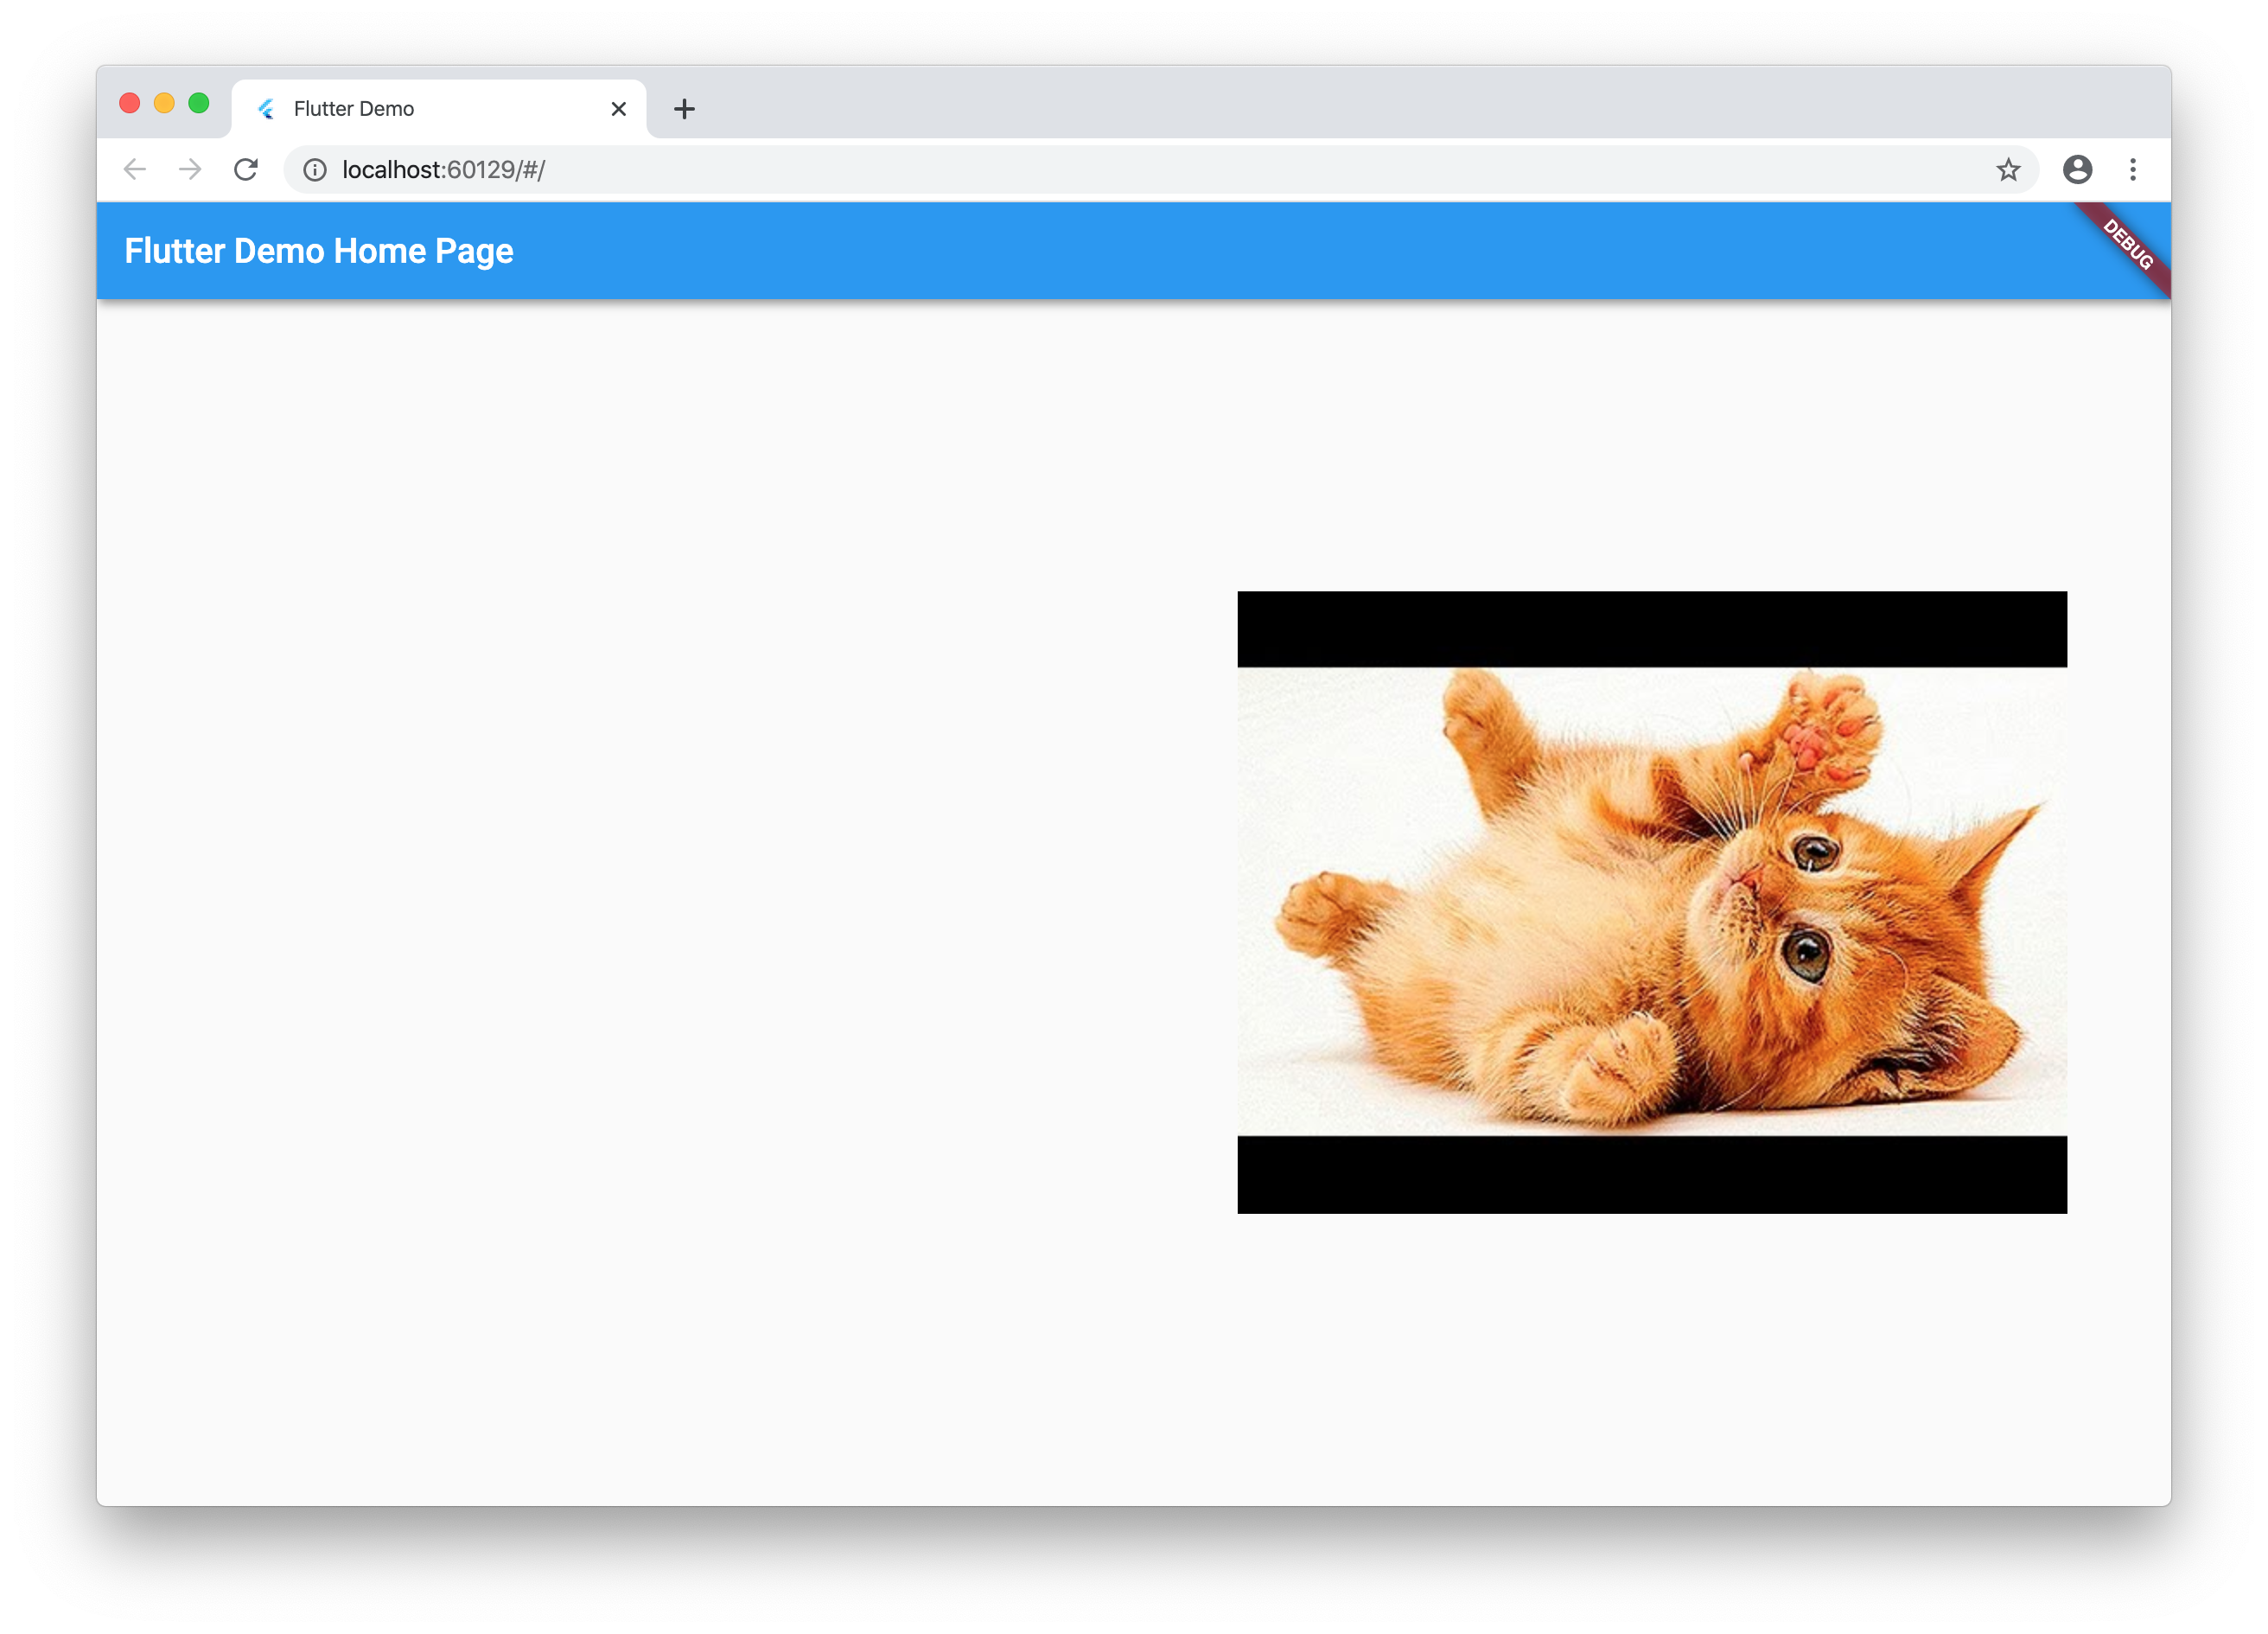Viewport: 2268px width, 1634px height.
Task: Click the red close window button
Action: [x=130, y=103]
